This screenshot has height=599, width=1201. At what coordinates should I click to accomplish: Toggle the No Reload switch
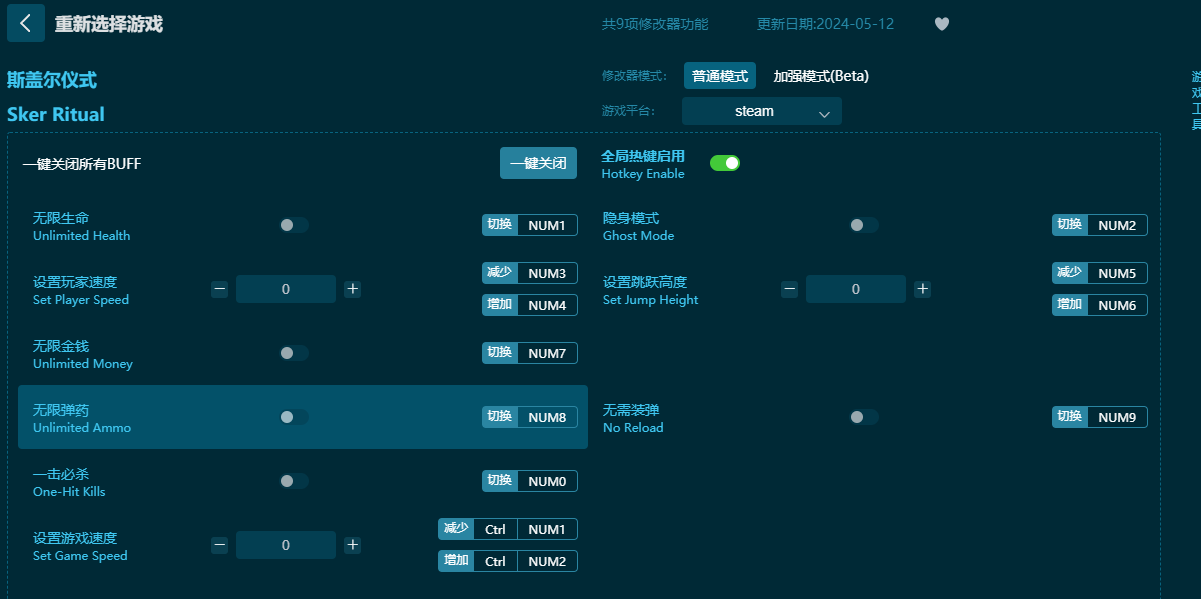click(863, 417)
